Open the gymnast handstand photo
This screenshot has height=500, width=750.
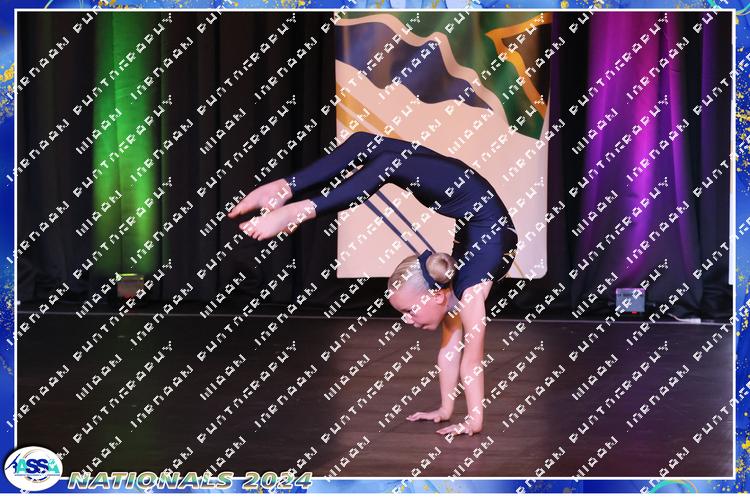point(375,244)
